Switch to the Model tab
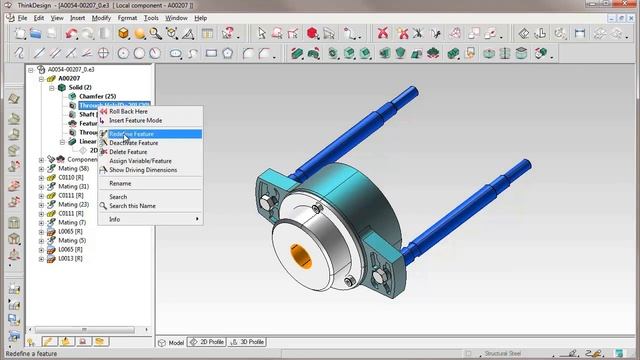Screen dimensions: 640x360 pos(171,342)
